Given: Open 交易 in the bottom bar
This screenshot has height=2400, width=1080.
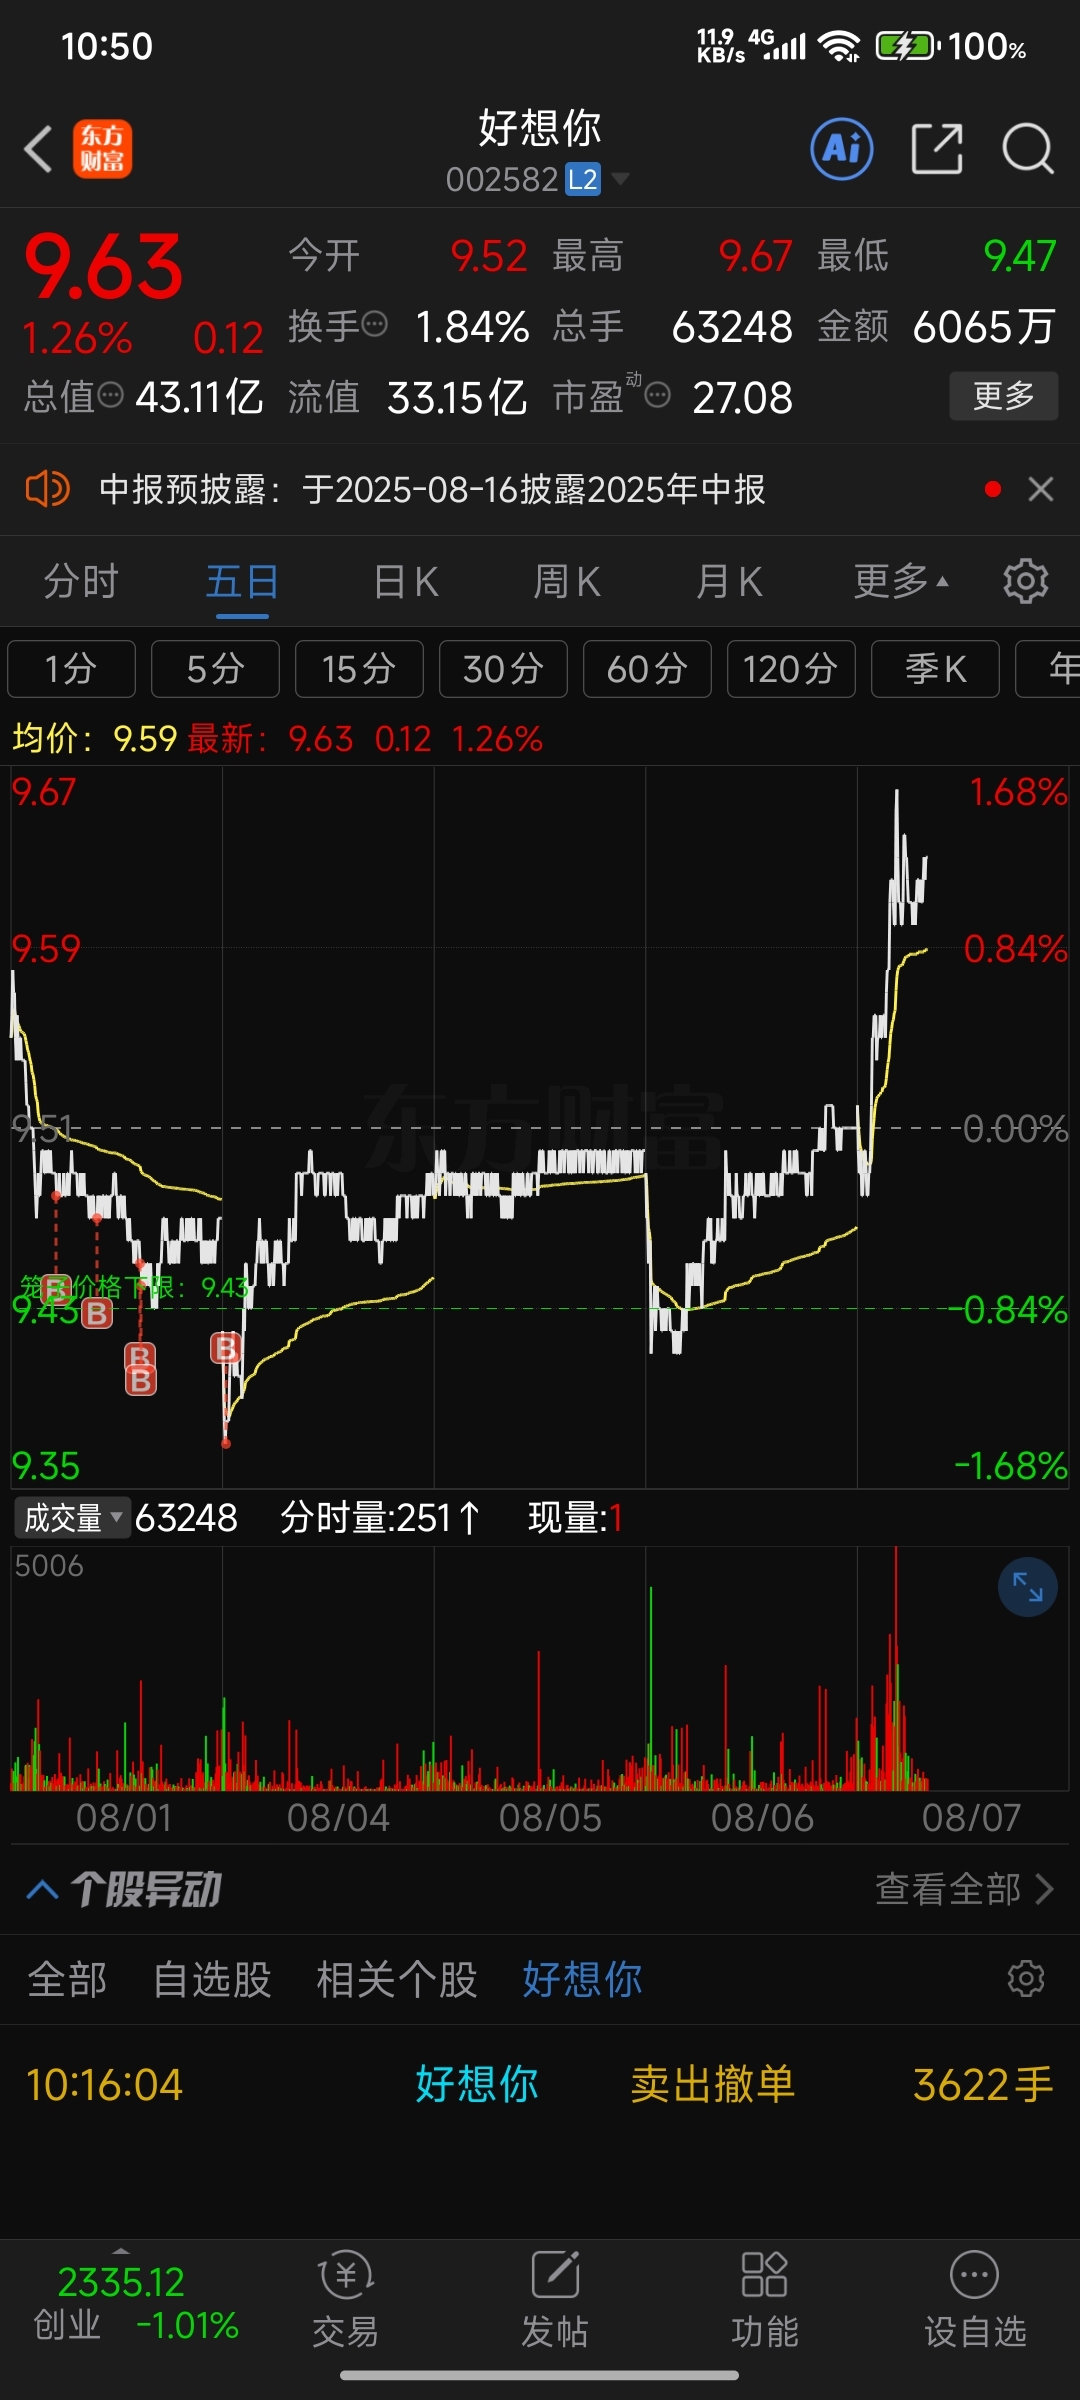Looking at the screenshot, I should click(345, 2300).
